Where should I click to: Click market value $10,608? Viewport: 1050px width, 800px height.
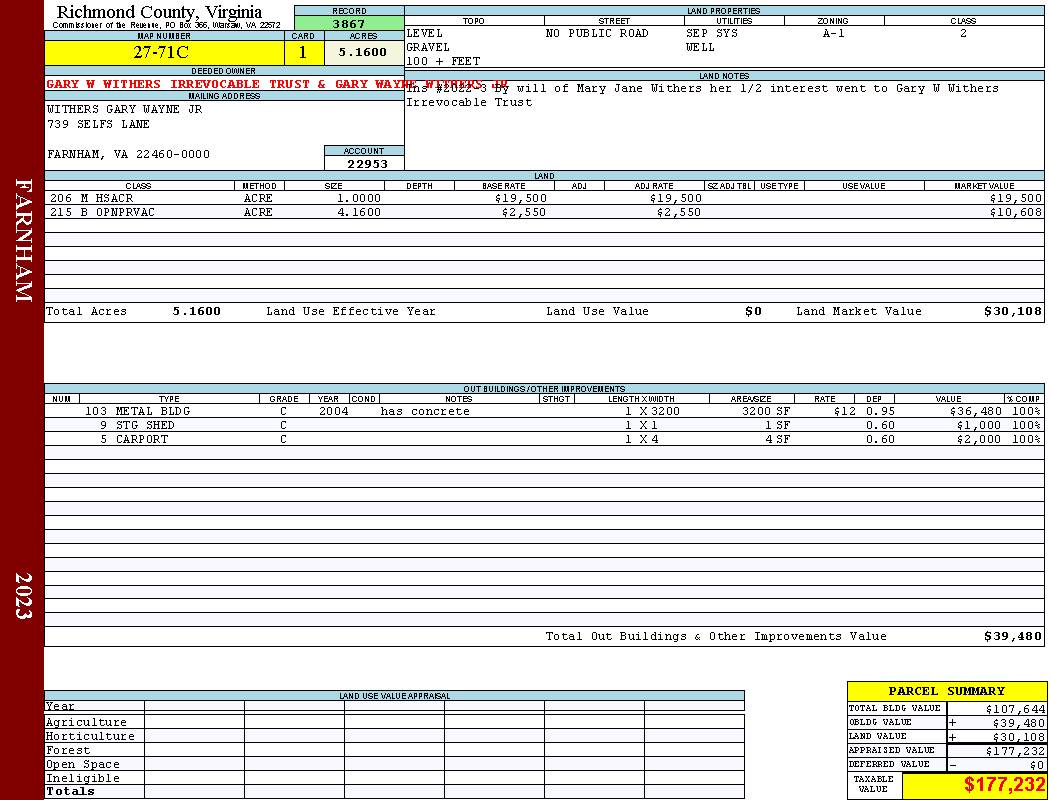pyautogui.click(x=1016, y=212)
